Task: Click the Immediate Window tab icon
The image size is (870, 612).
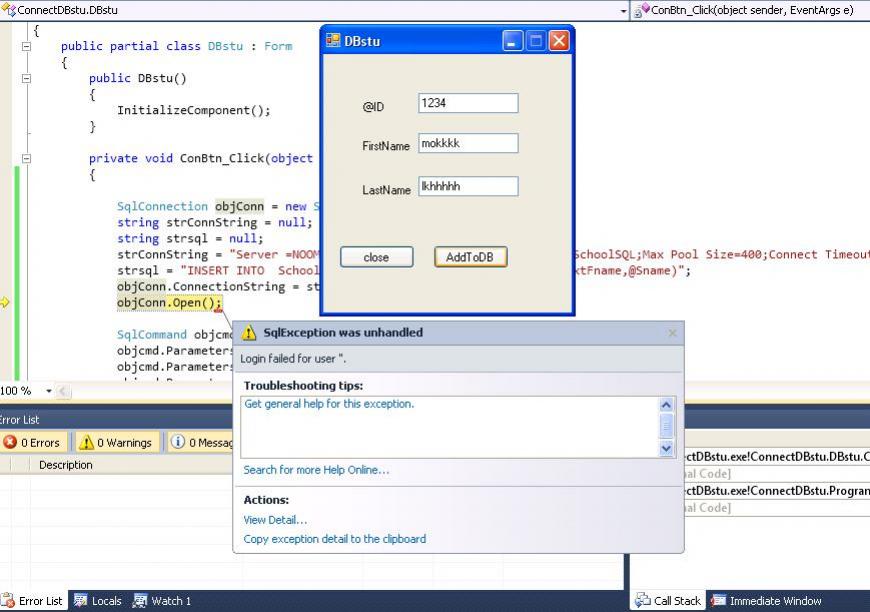Action: 718,601
